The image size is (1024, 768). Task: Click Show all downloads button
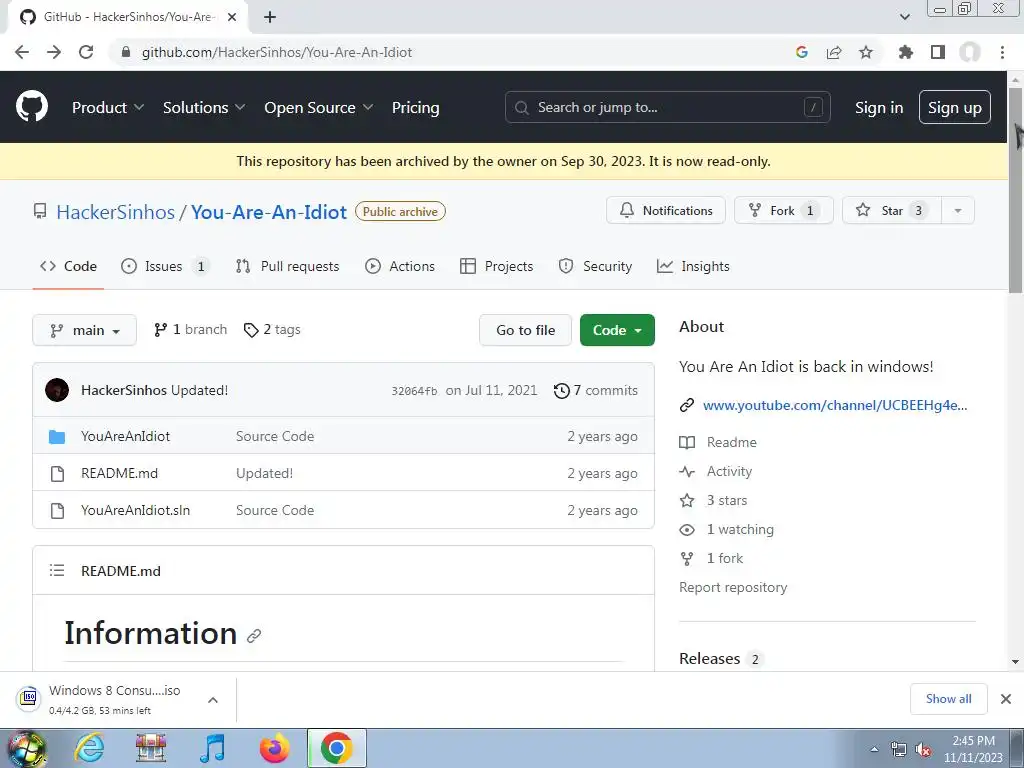[x=948, y=699]
